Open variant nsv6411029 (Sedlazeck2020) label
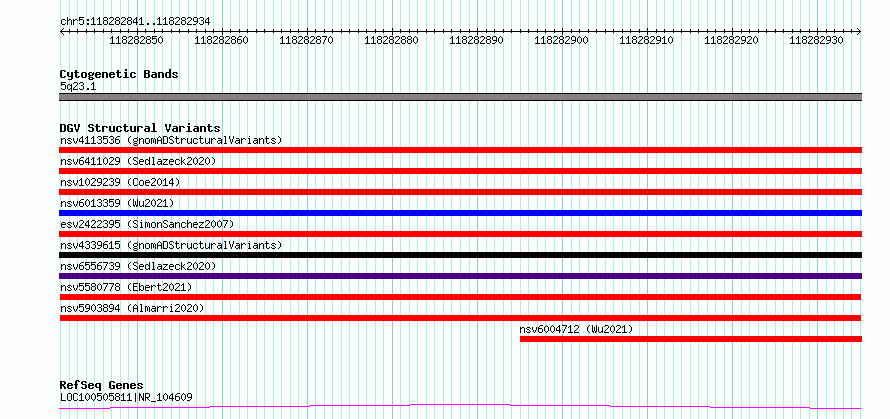890x419 pixels. click(x=138, y=161)
